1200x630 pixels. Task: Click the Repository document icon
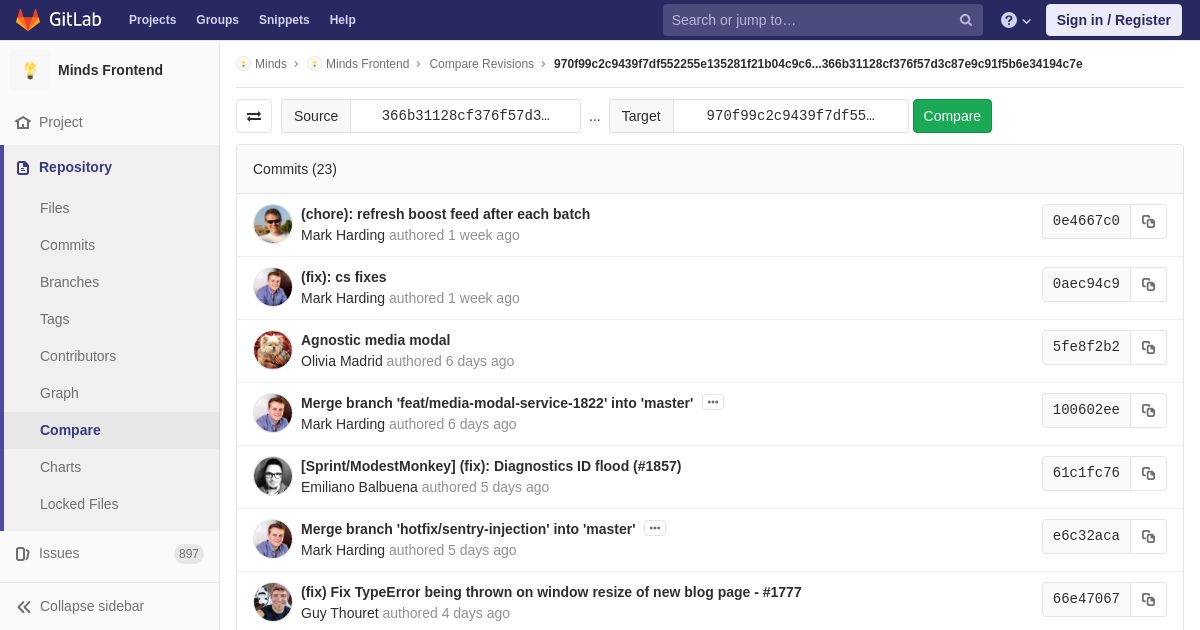tap(23, 167)
